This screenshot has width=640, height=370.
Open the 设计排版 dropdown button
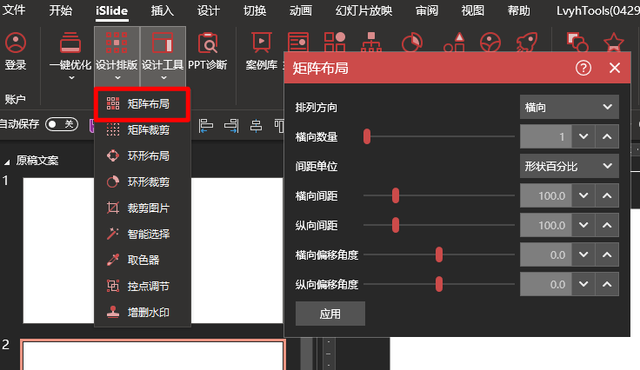pos(117,56)
